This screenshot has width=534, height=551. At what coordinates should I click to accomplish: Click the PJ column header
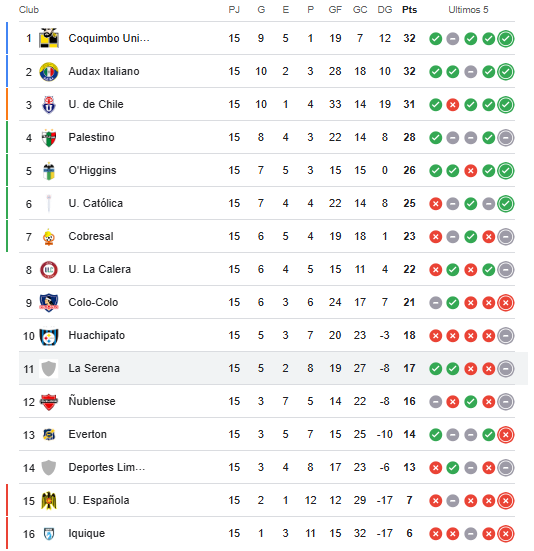point(234,10)
